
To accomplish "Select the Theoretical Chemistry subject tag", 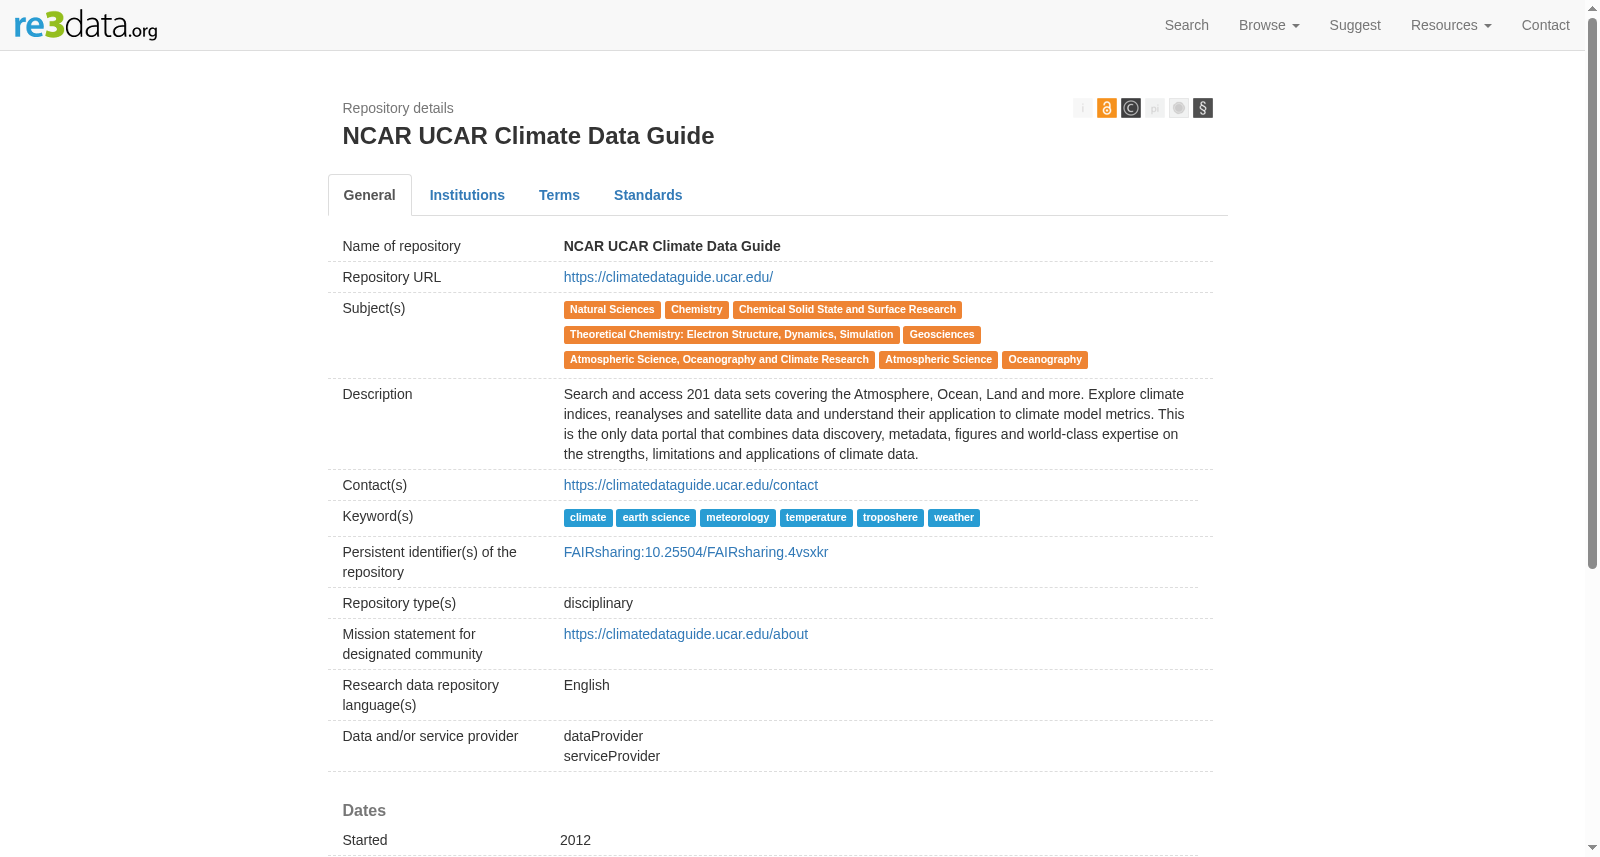I will (x=732, y=335).
